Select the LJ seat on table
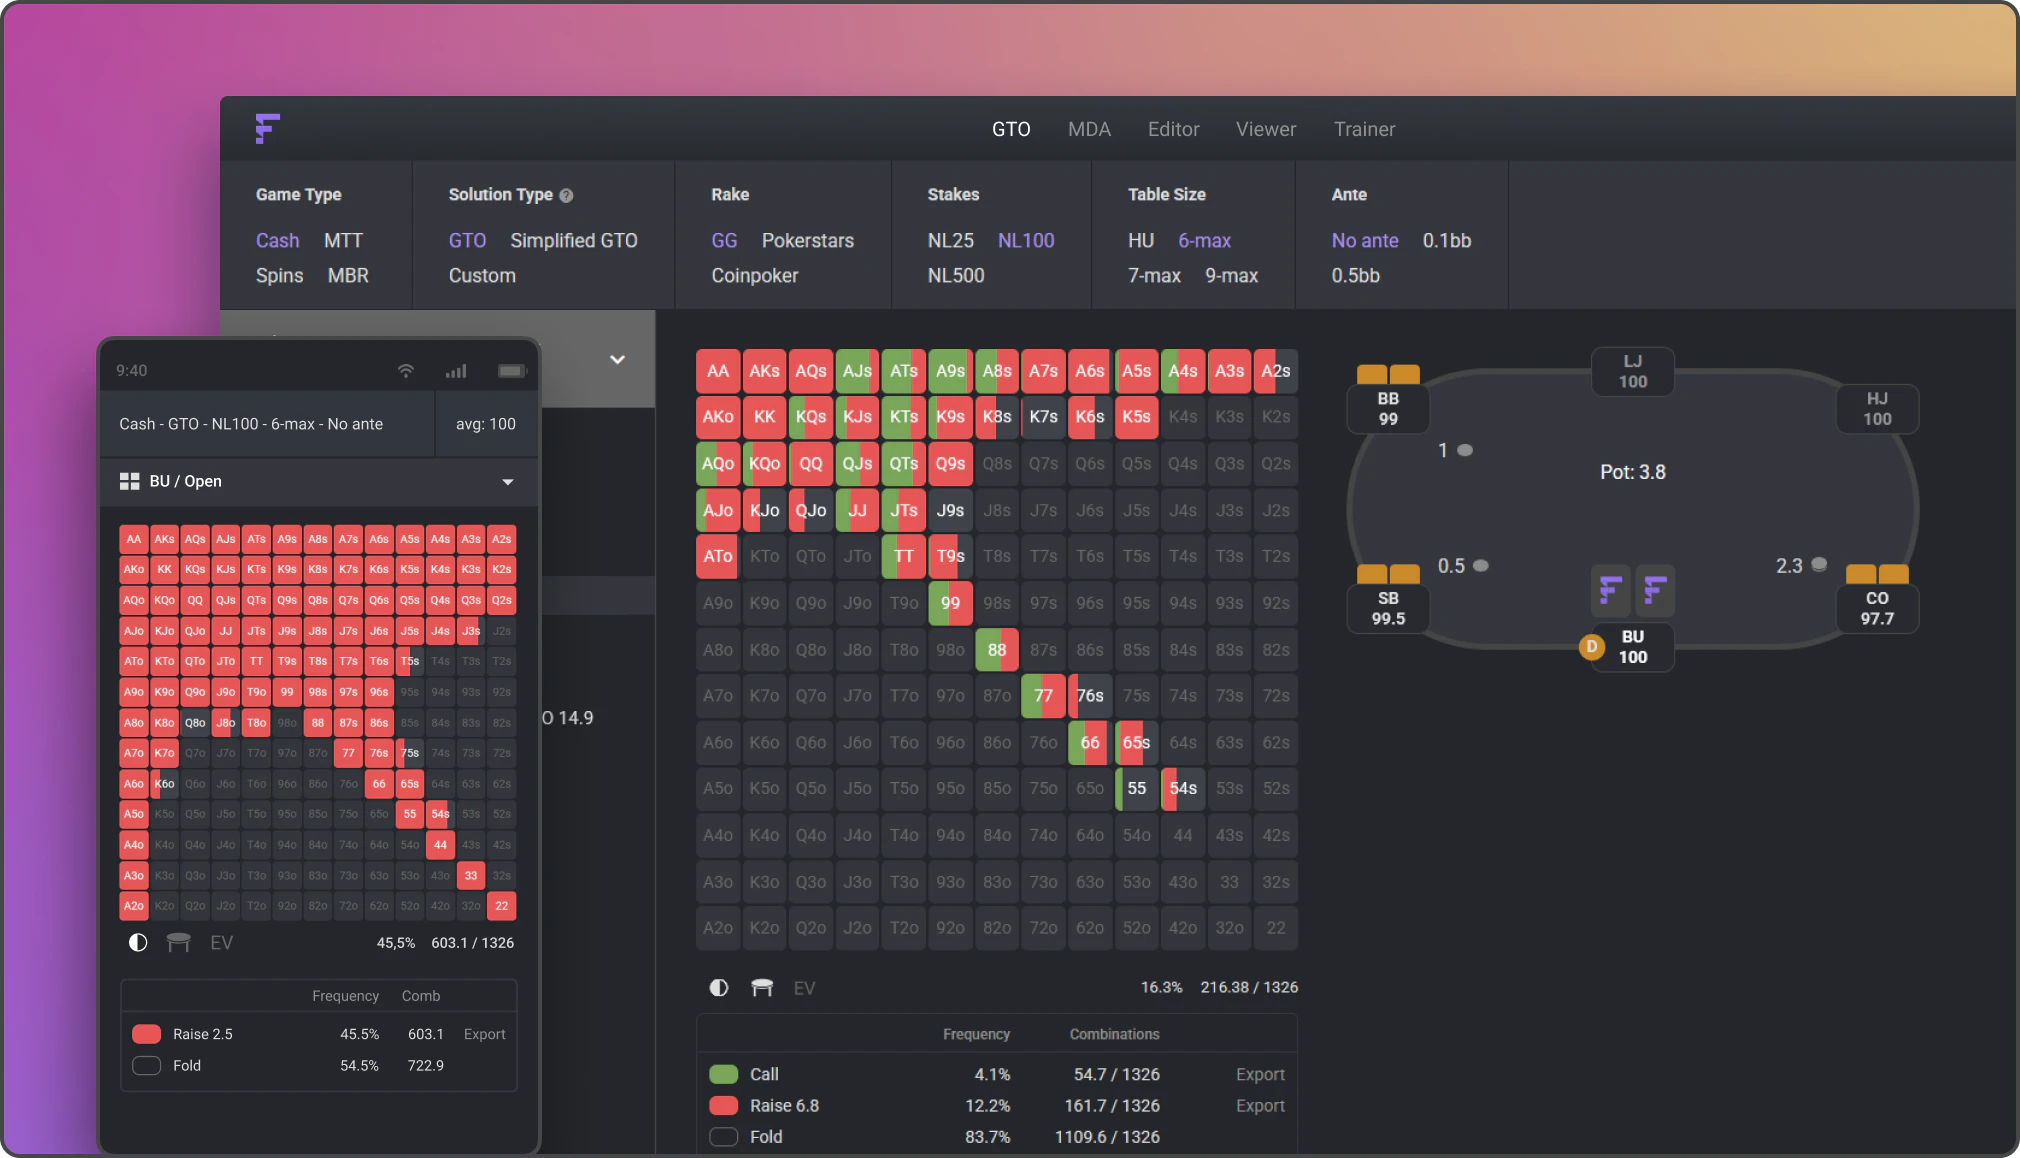 click(x=1632, y=371)
